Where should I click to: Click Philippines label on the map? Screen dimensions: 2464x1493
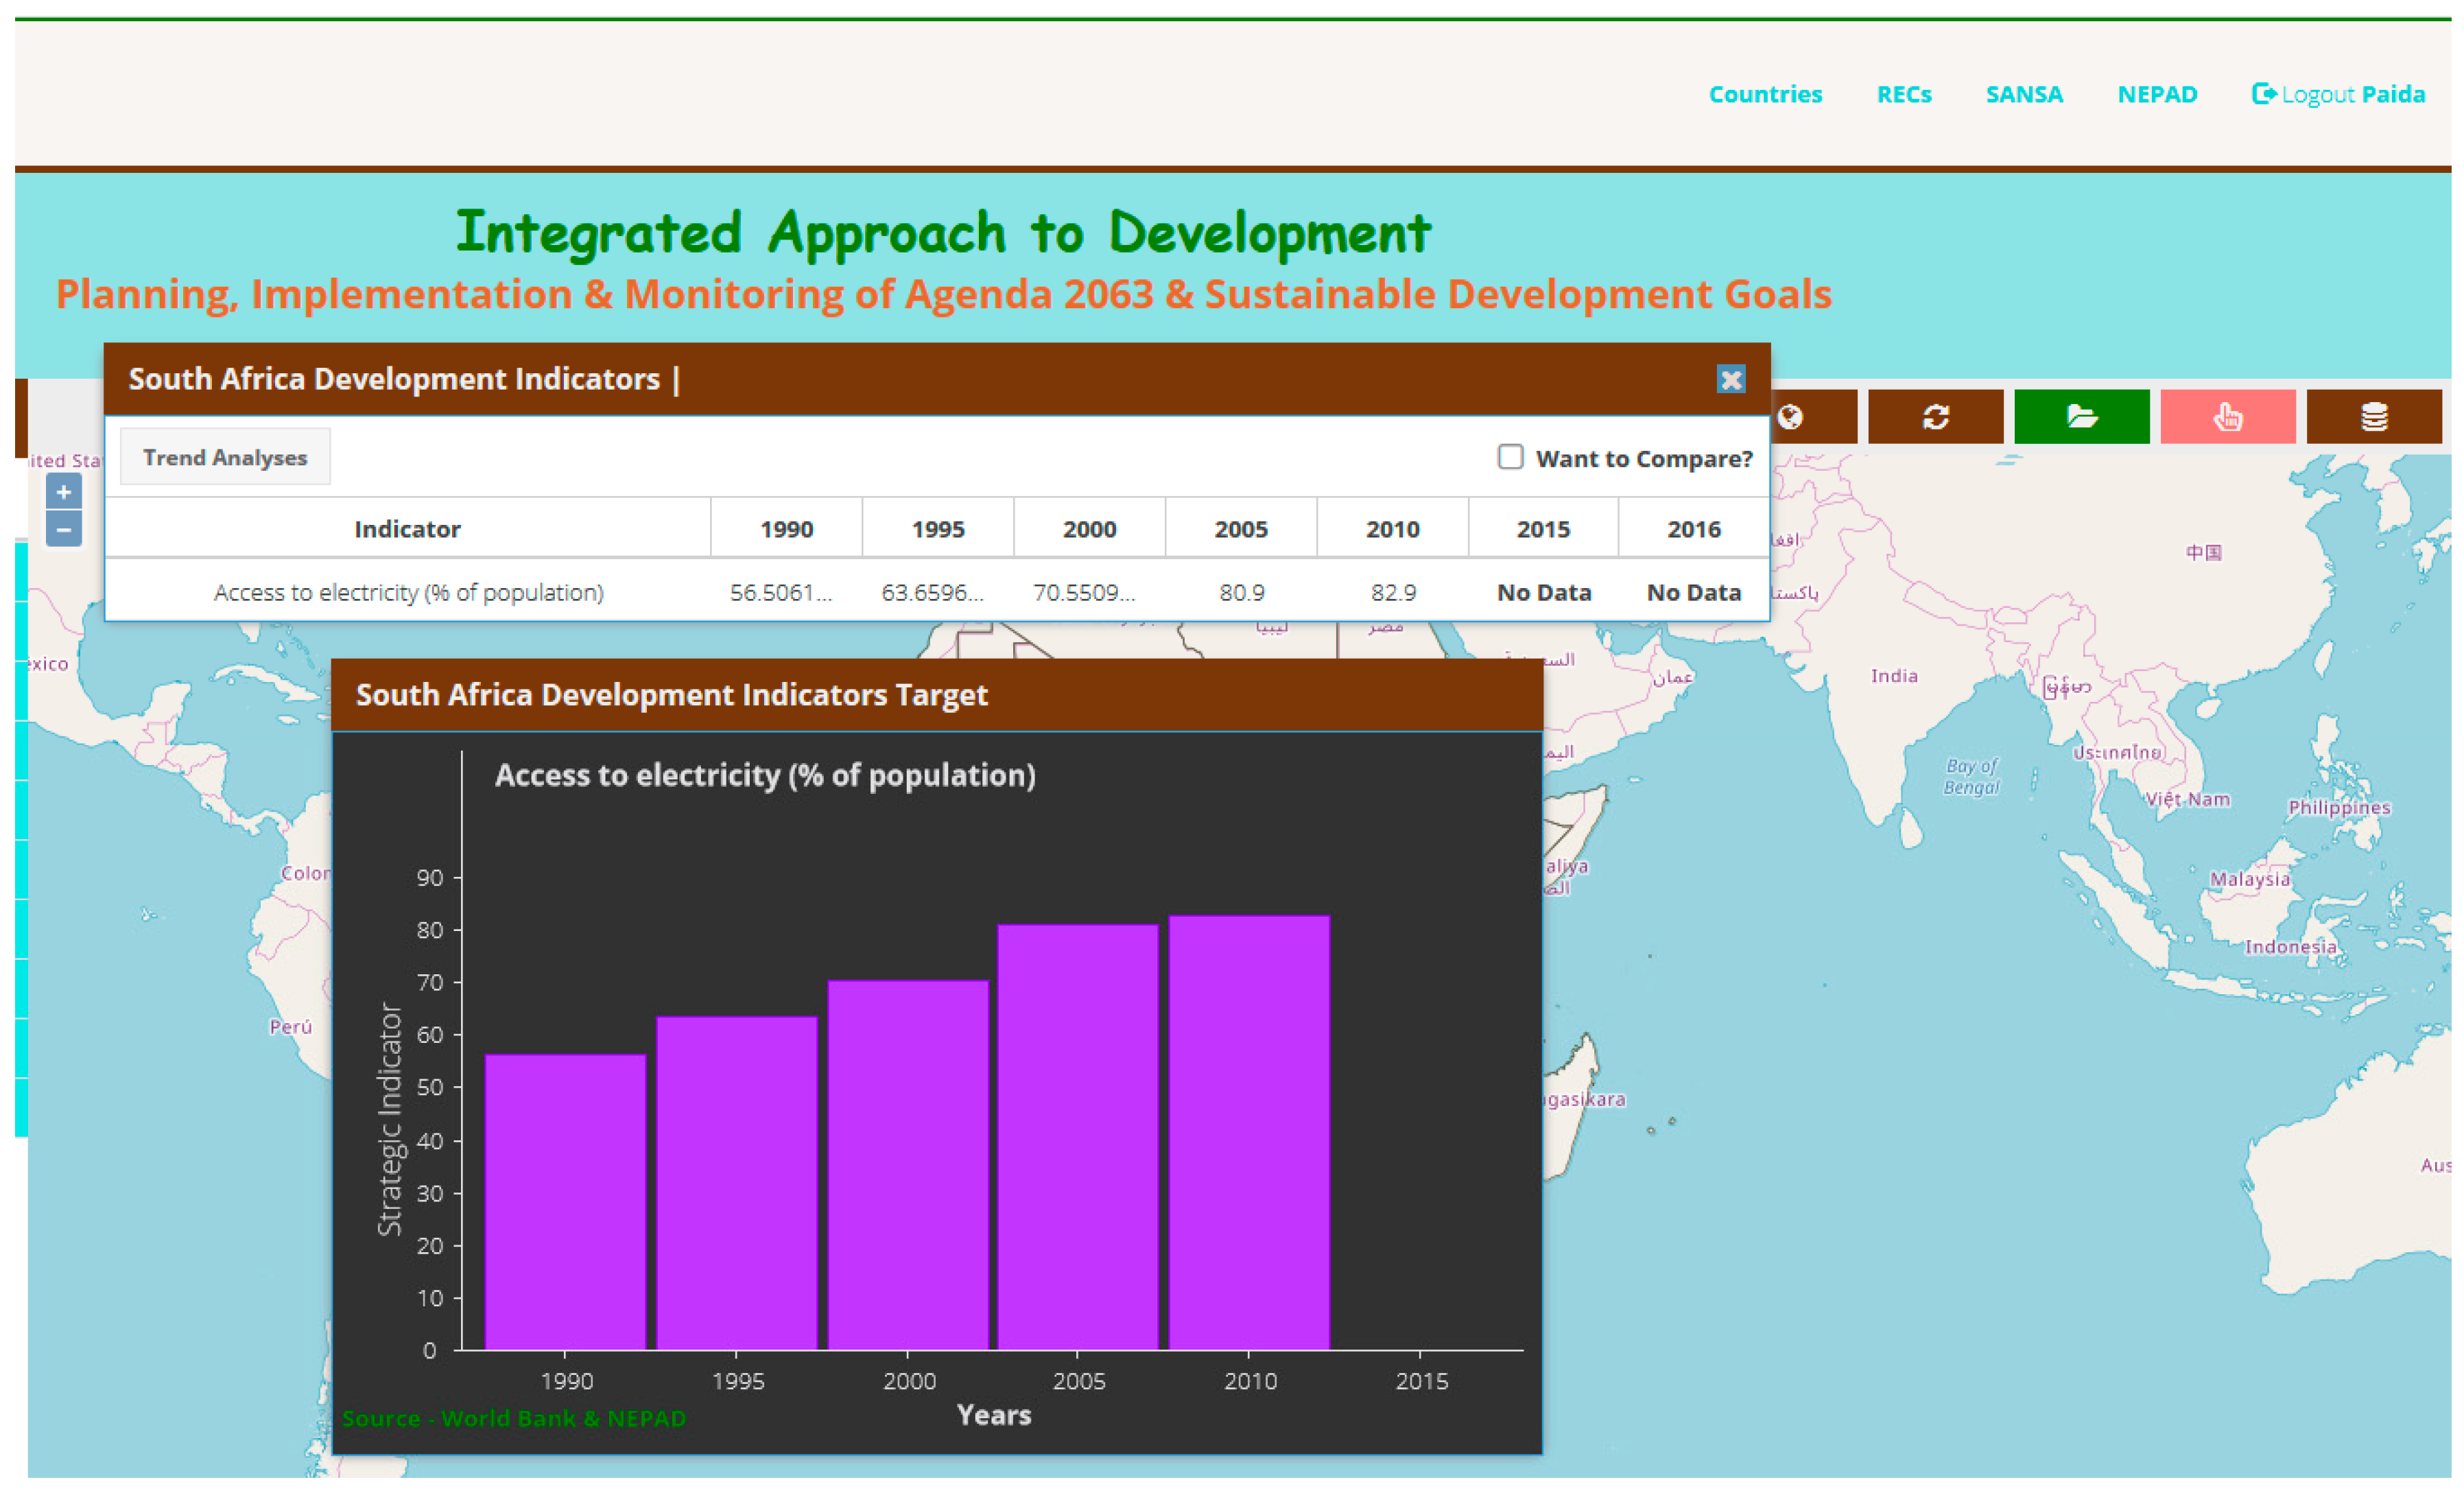click(2339, 807)
